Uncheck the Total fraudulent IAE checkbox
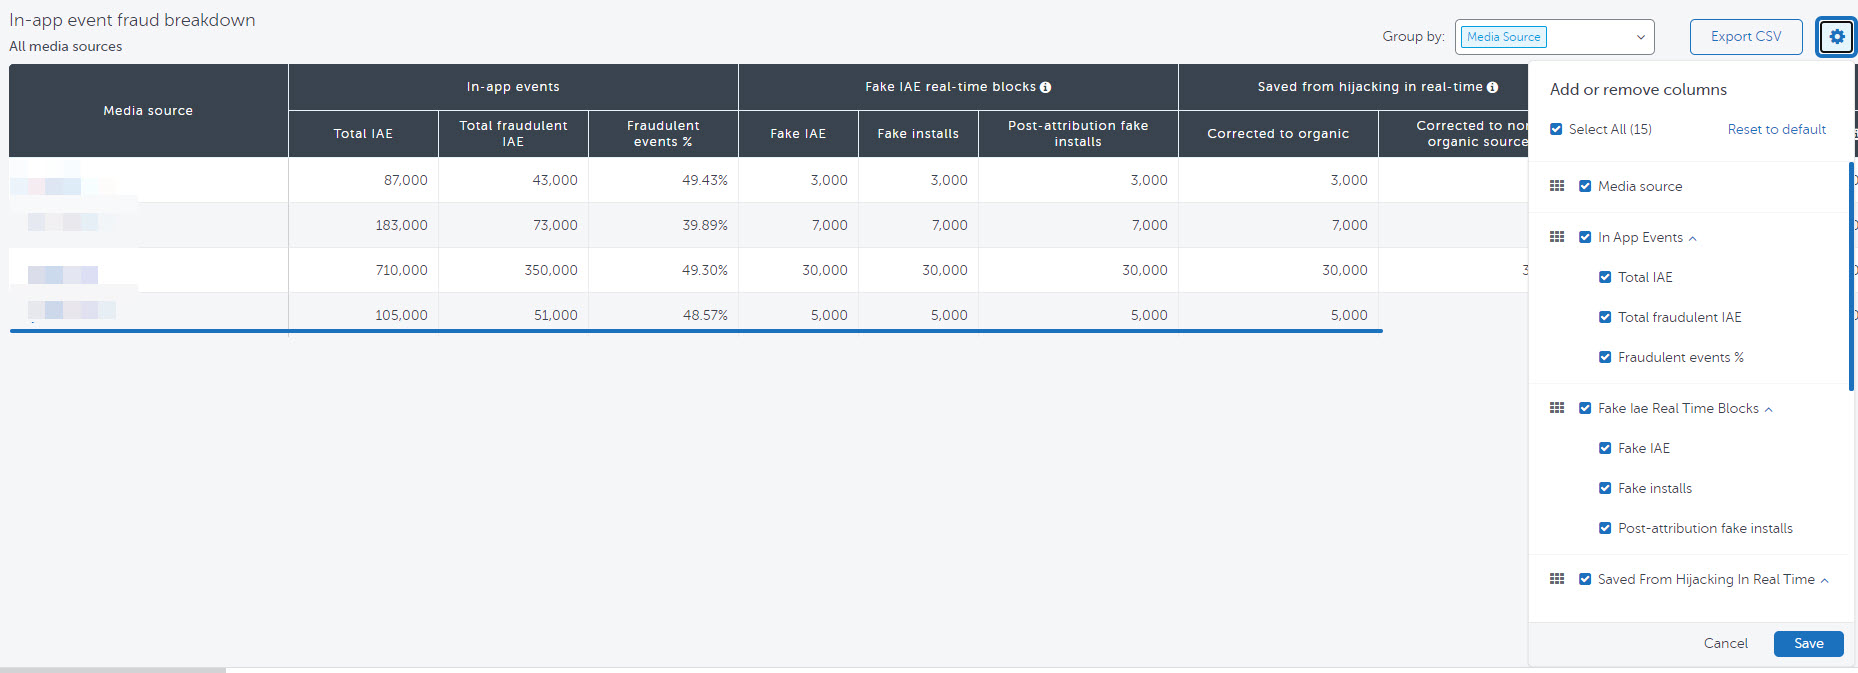The image size is (1858, 673). pyautogui.click(x=1605, y=317)
